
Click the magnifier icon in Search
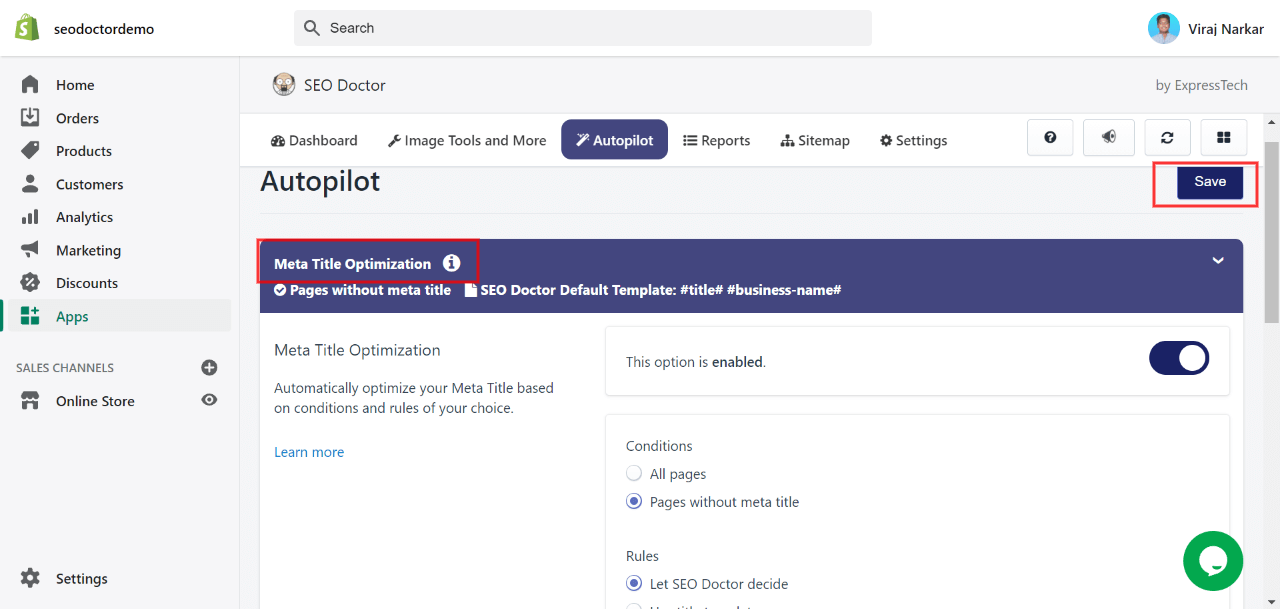[x=312, y=28]
